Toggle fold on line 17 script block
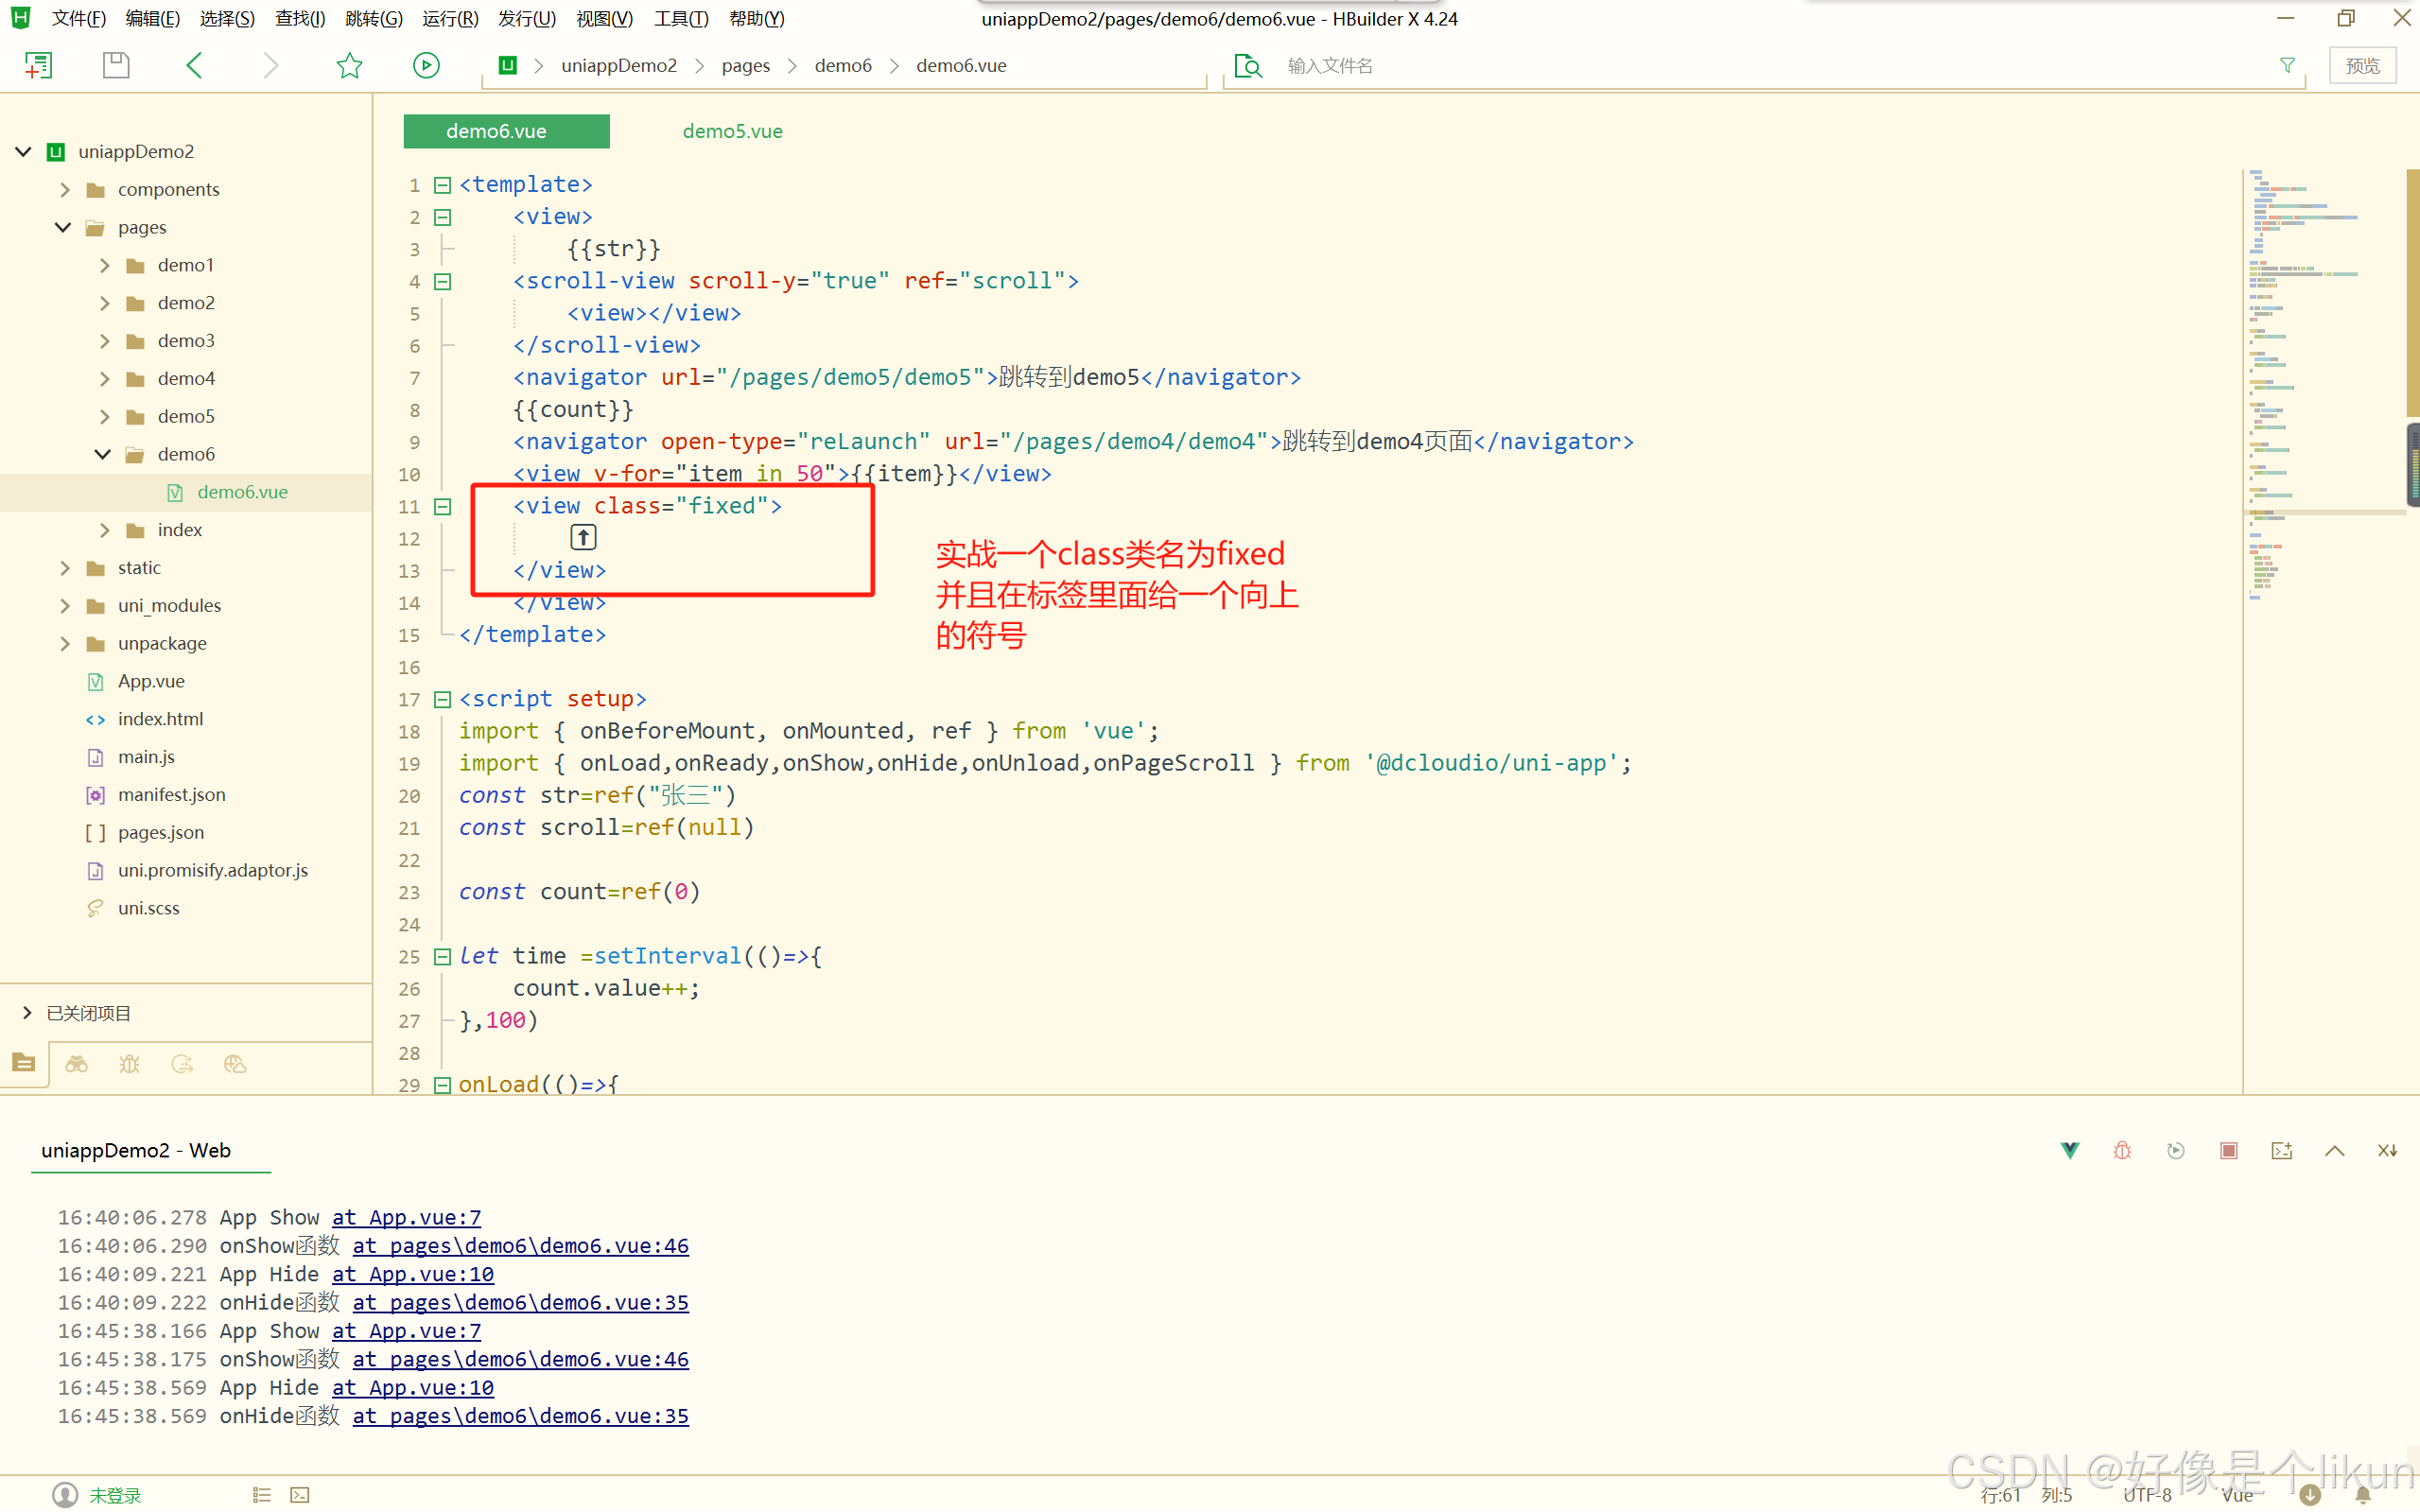 pos(442,700)
